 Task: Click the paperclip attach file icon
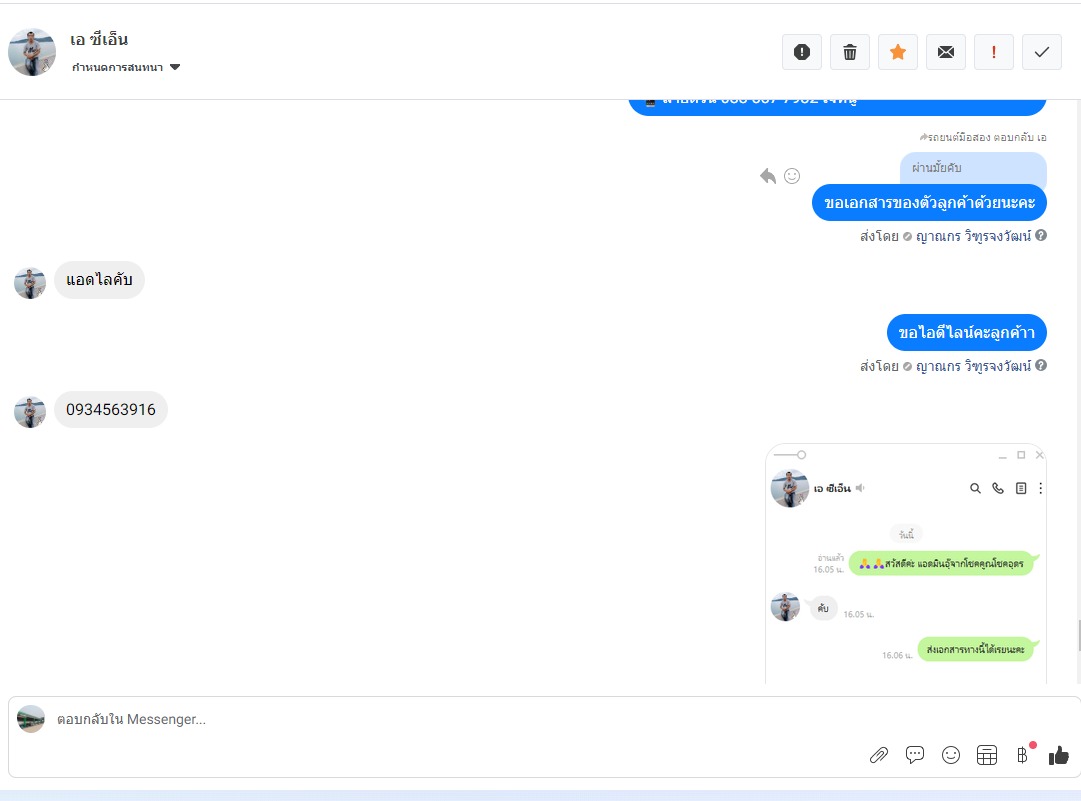(x=878, y=756)
